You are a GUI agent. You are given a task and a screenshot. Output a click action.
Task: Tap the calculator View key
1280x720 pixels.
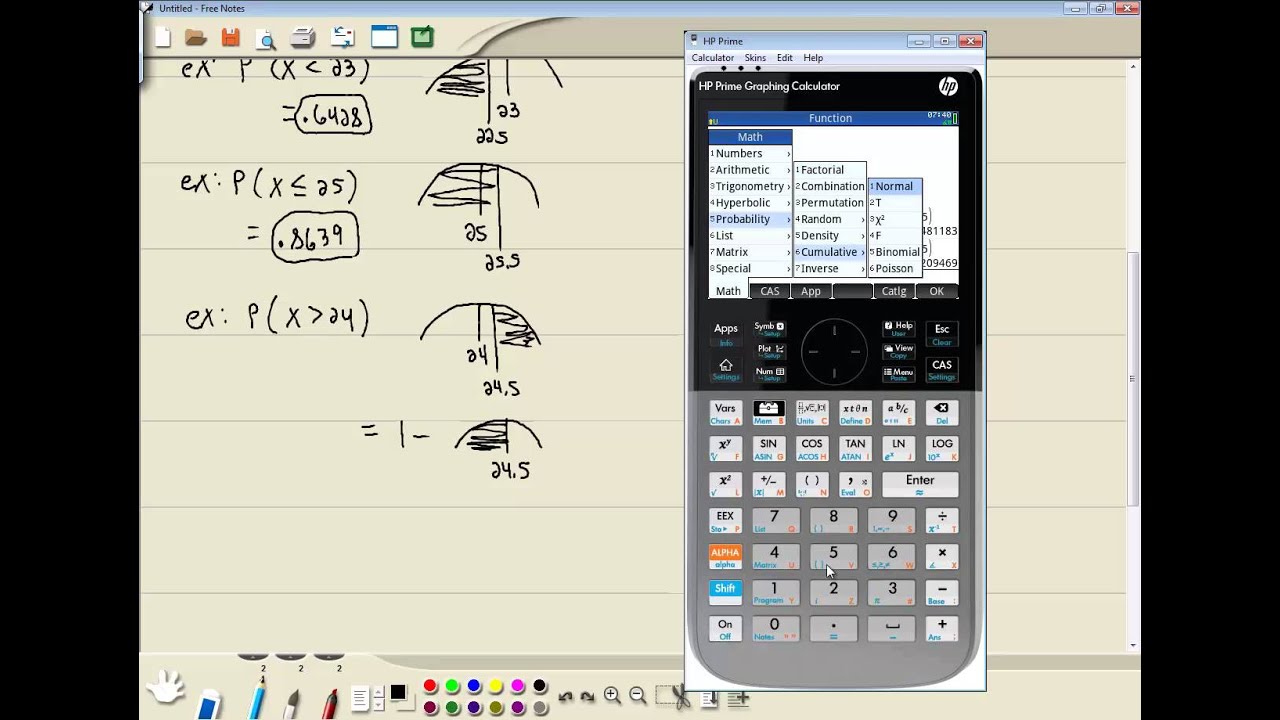pos(898,351)
